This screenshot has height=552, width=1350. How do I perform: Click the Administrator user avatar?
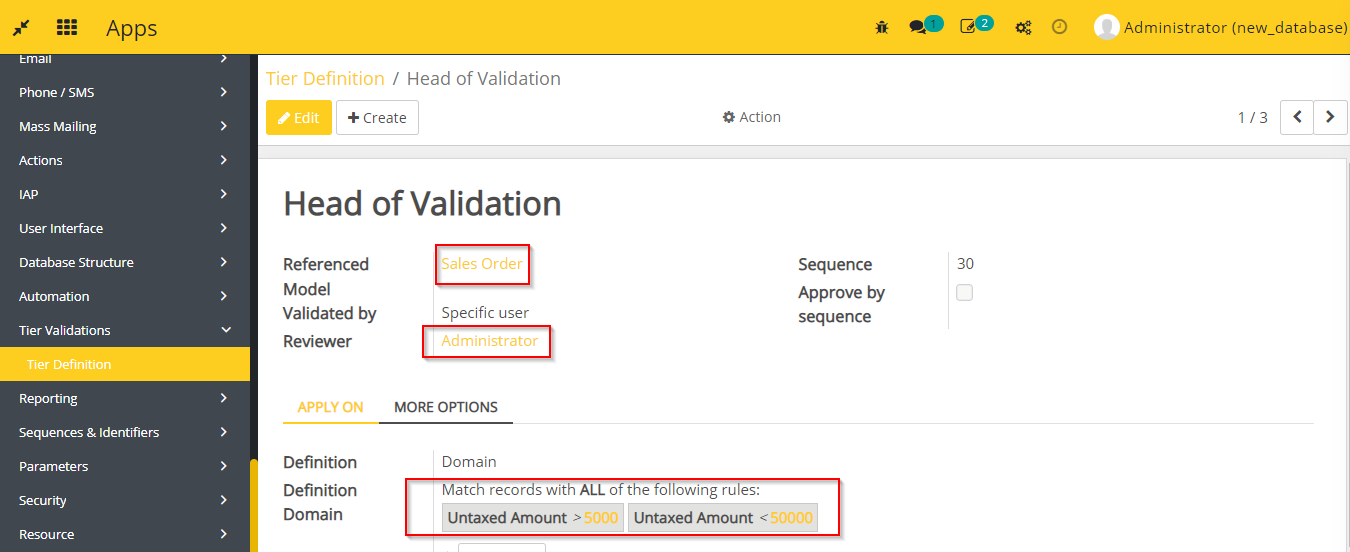tap(1106, 27)
